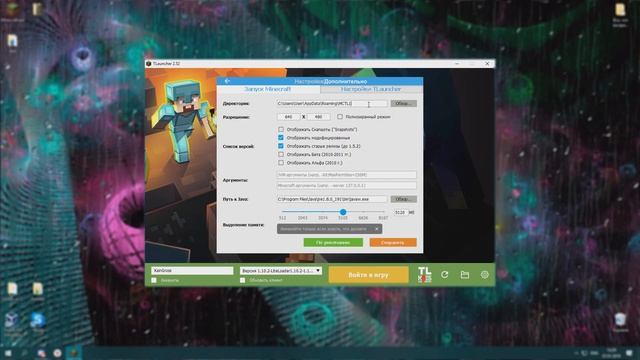Open the Minecraft version dropdown
Viewport: 640px width, 360px height.
tap(281, 271)
